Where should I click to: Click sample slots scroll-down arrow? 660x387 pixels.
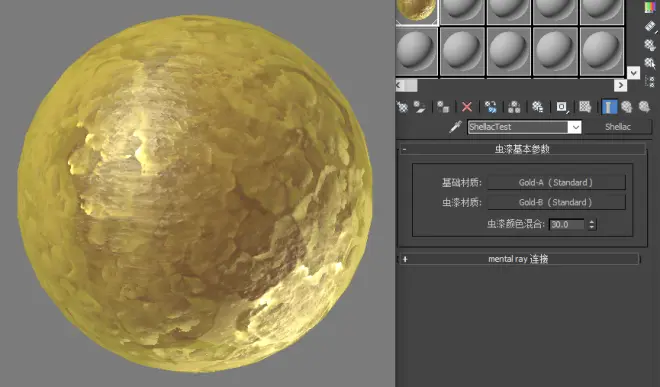coord(633,73)
